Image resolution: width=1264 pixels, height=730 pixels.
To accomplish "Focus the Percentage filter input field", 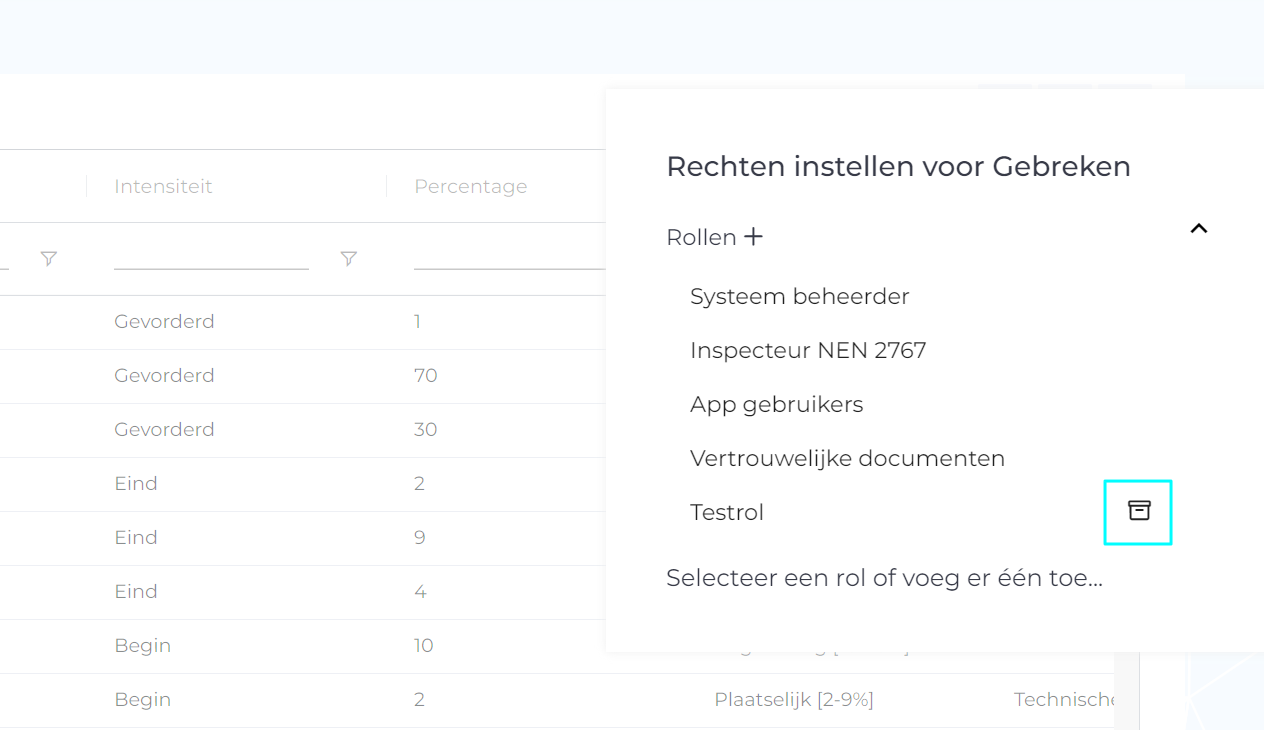I will (x=510, y=258).
